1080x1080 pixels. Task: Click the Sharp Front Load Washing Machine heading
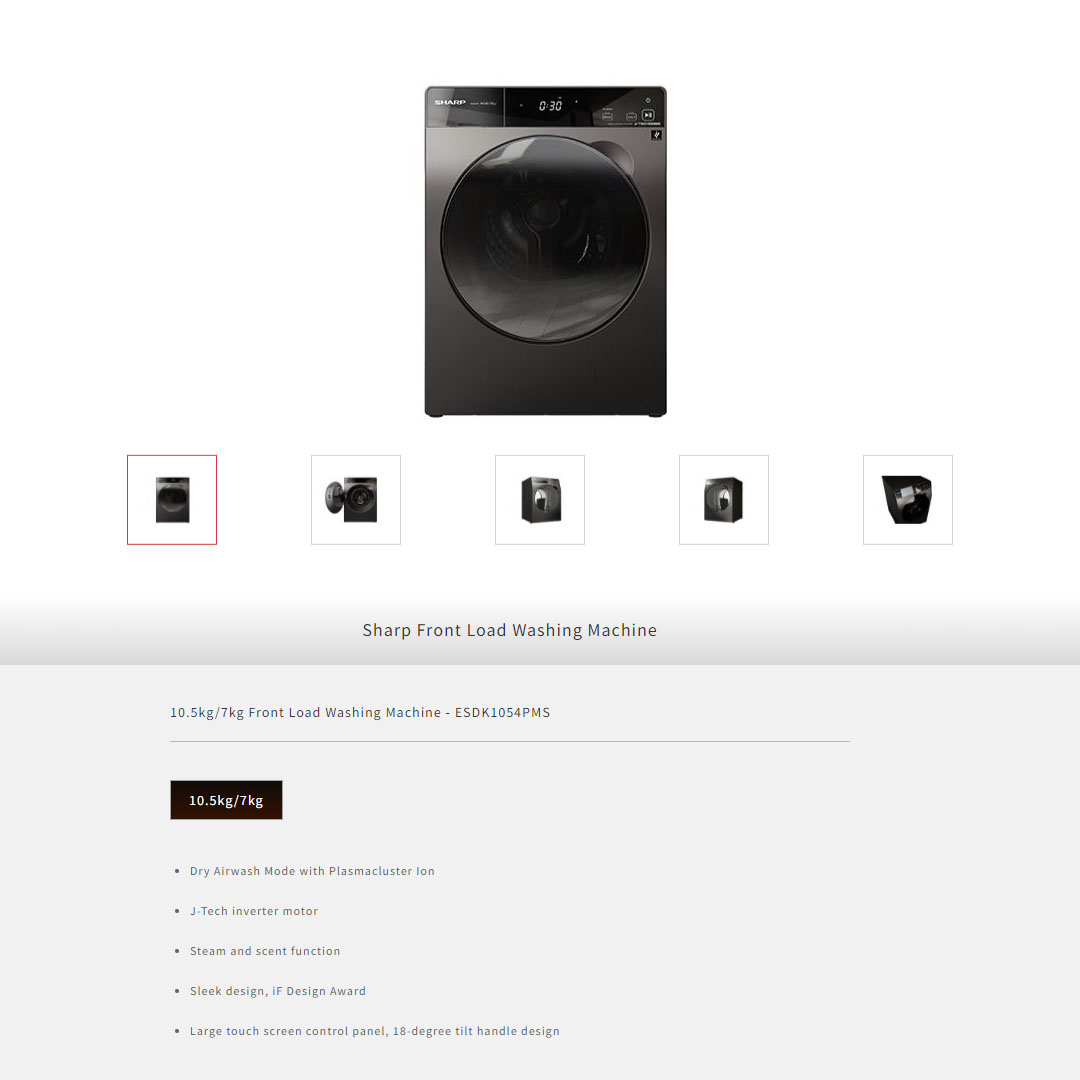click(x=510, y=630)
